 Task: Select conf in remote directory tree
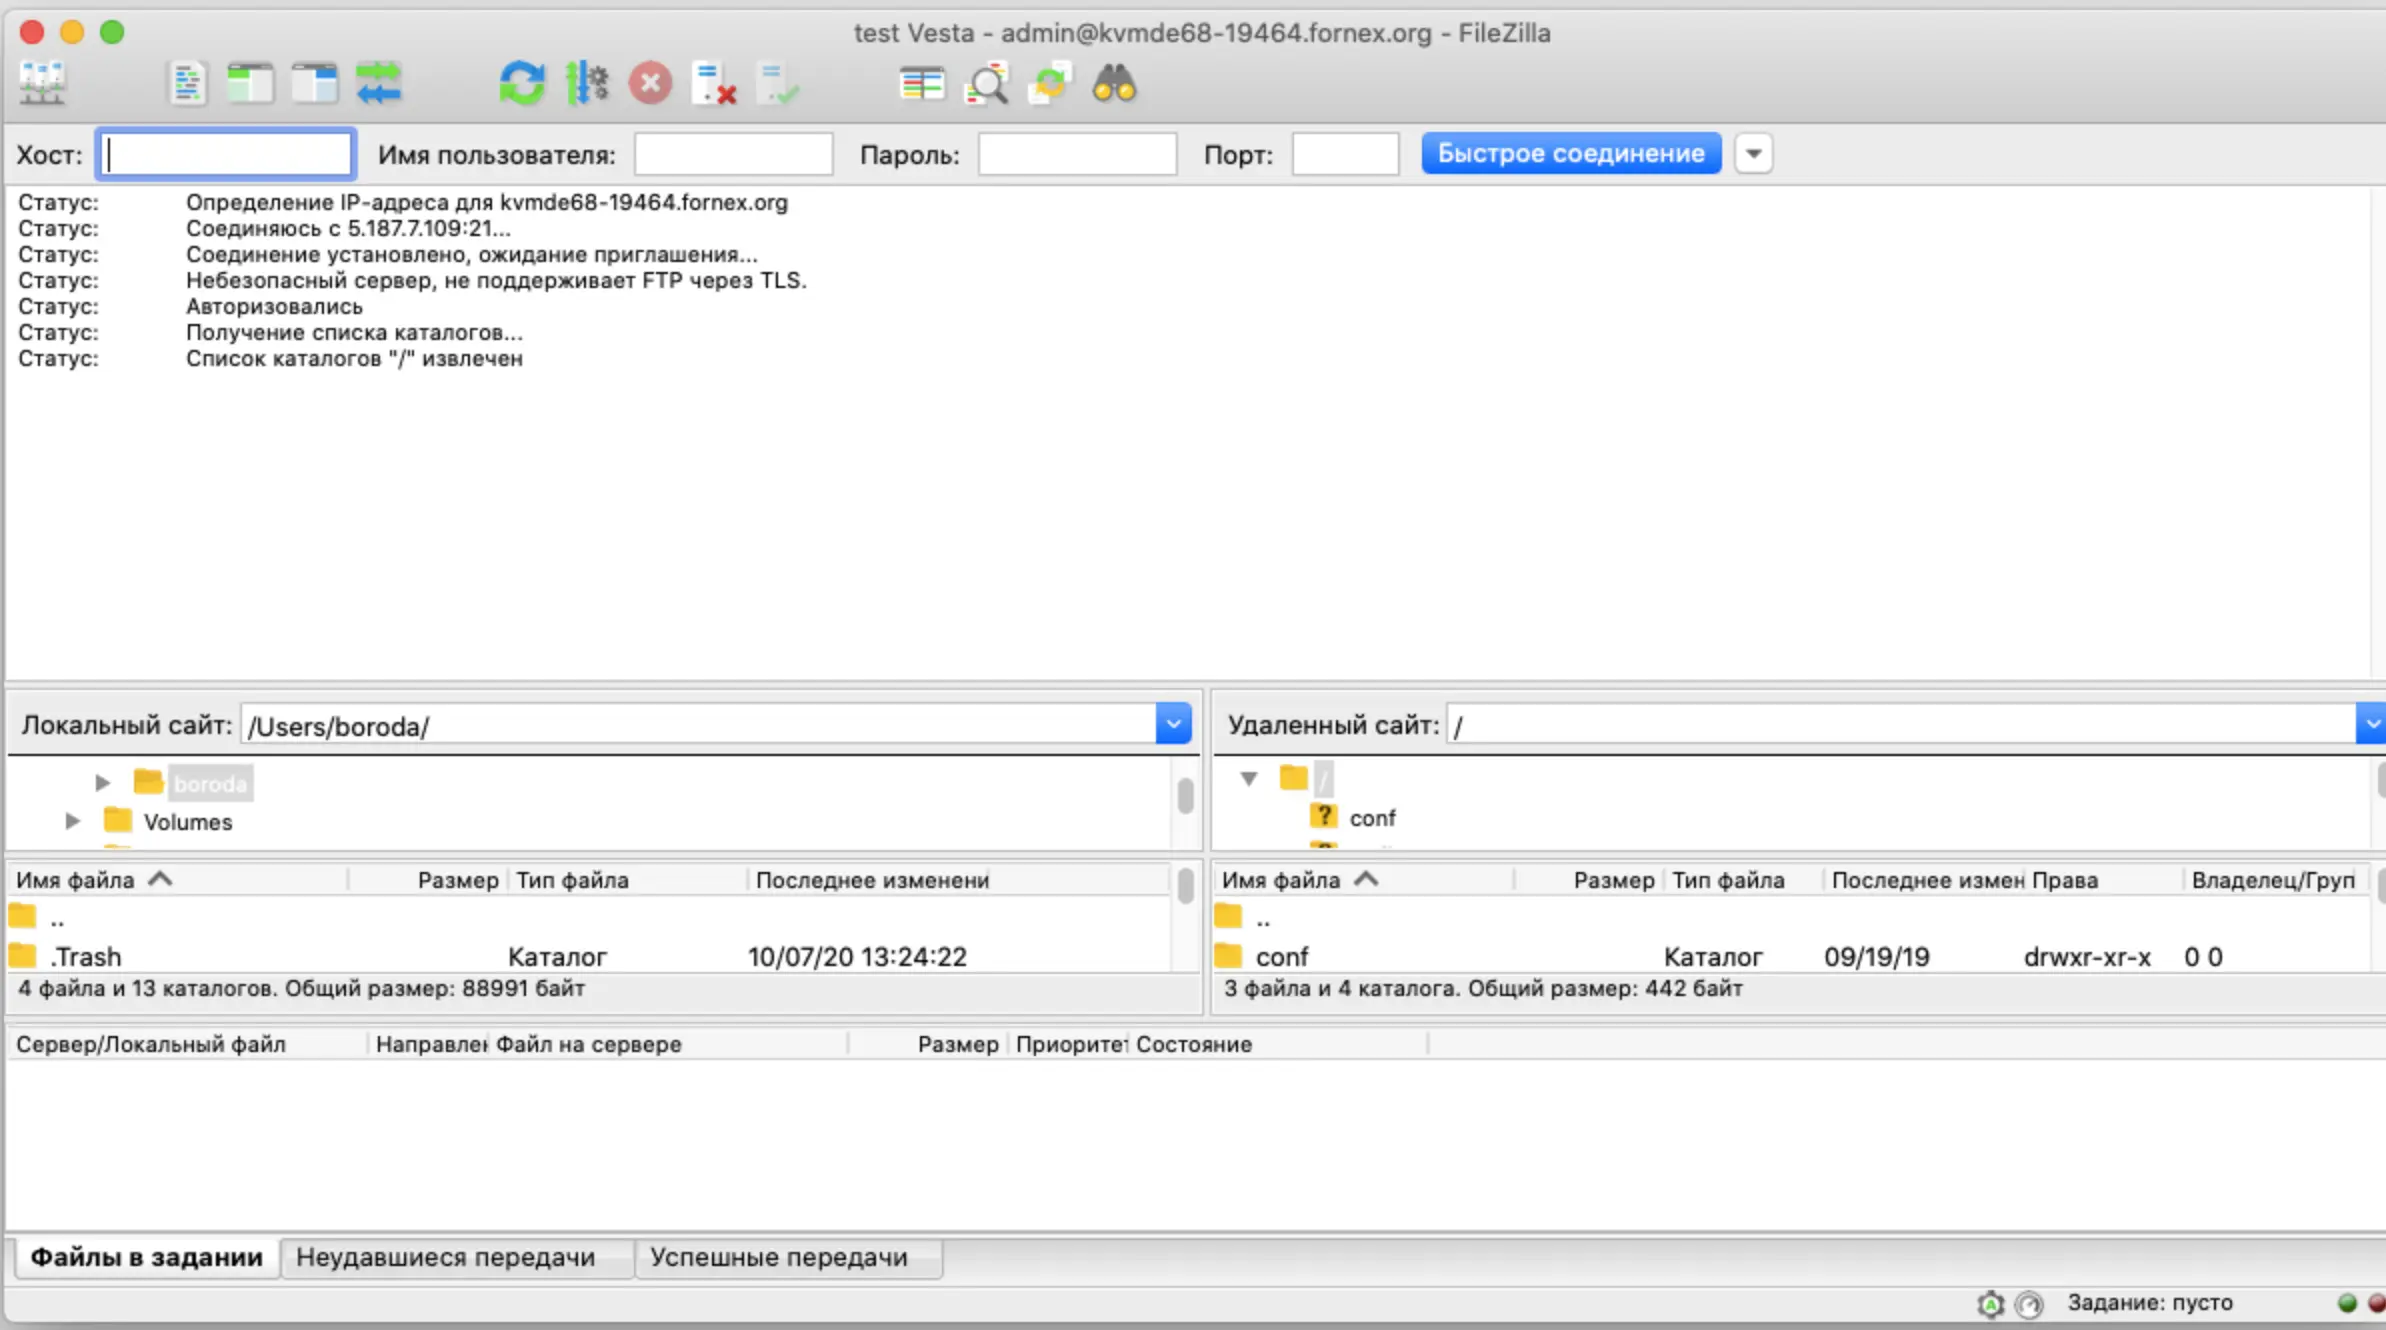(x=1372, y=818)
